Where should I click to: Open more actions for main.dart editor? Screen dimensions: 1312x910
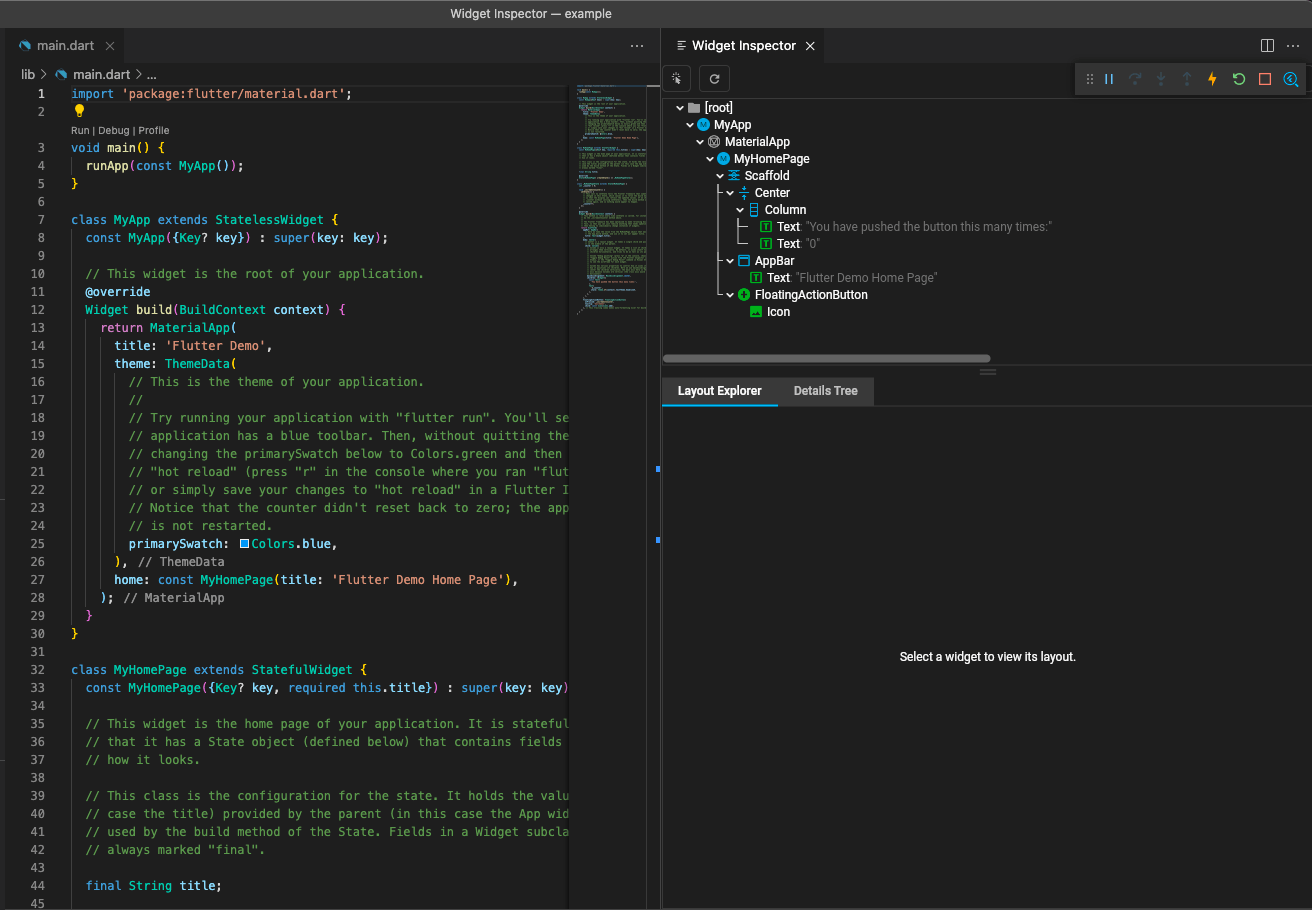[637, 46]
